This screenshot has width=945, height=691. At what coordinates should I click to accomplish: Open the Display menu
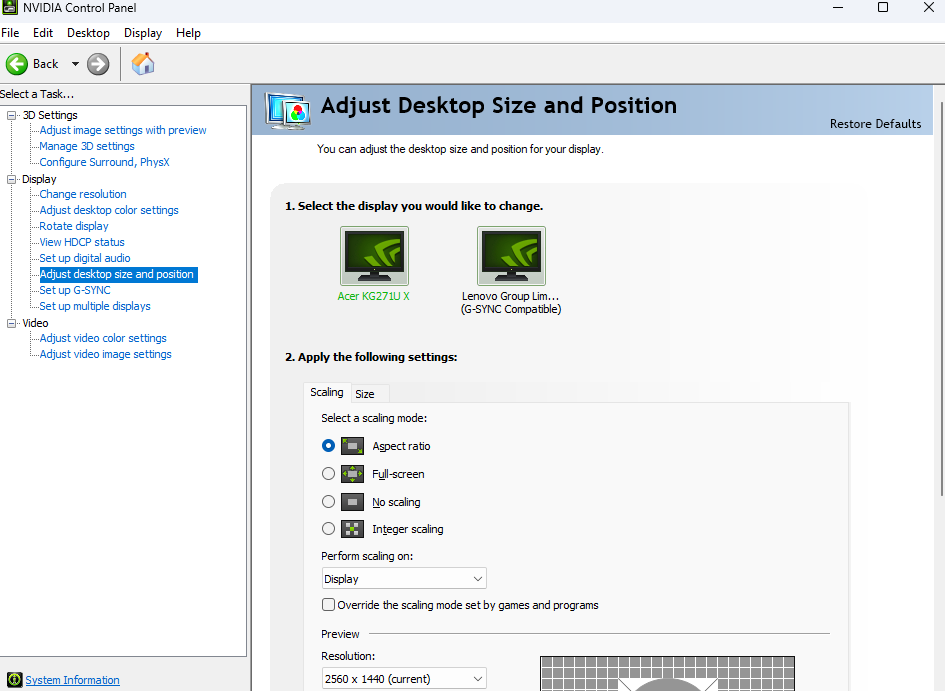pyautogui.click(x=143, y=33)
